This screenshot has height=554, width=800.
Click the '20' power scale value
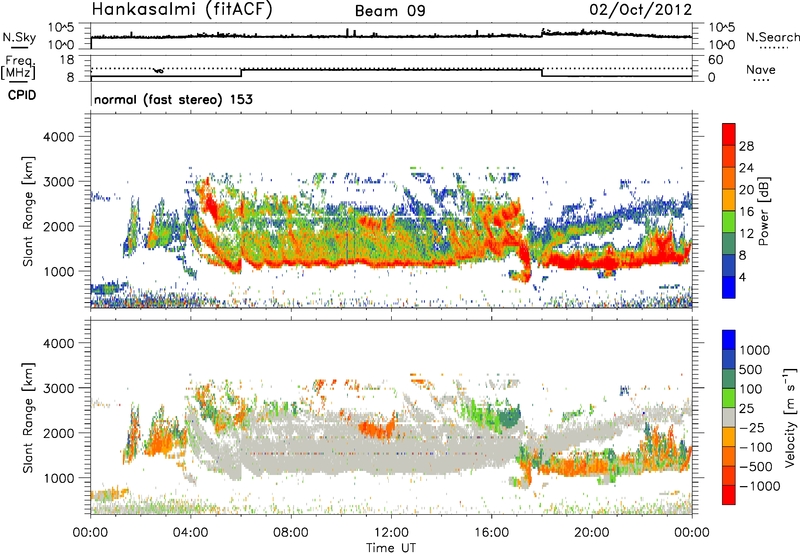(x=746, y=190)
